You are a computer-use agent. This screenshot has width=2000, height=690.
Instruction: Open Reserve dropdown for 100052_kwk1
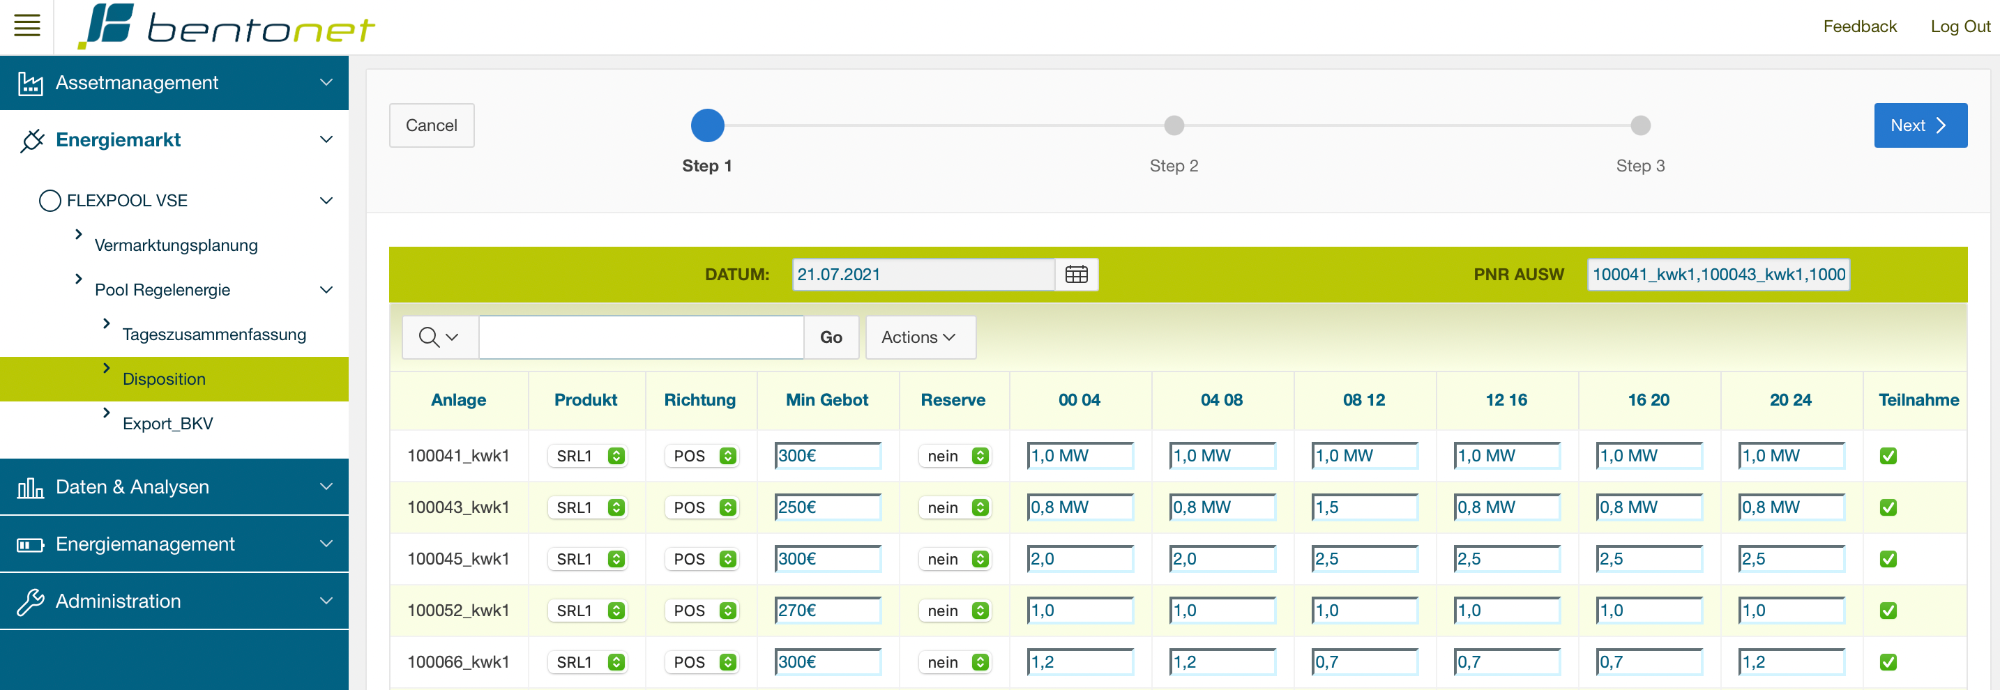(956, 611)
